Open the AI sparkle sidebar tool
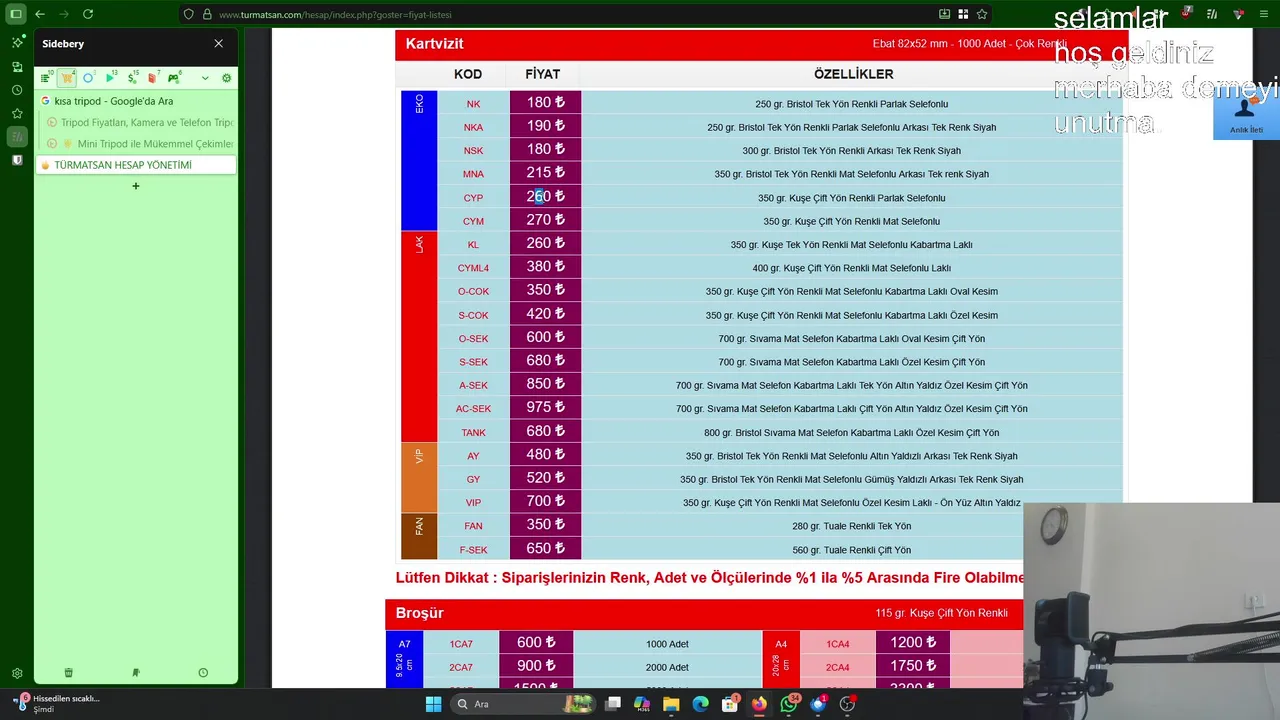Viewport: 1280px width, 720px height. [17, 43]
